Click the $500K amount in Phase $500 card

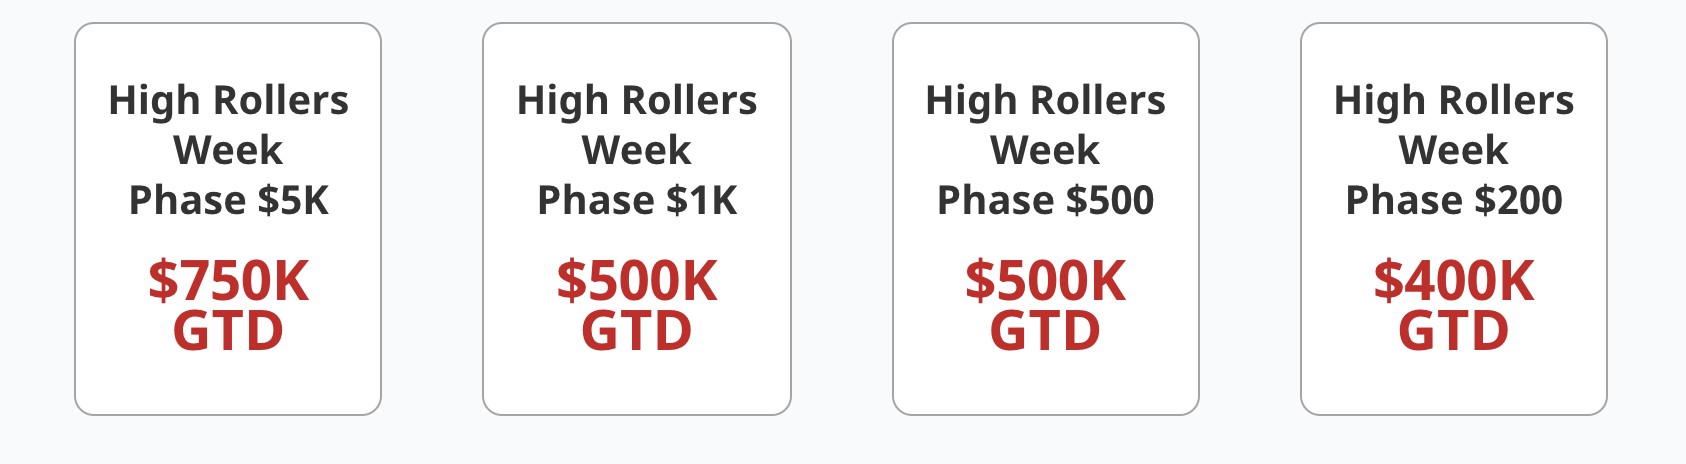[1045, 281]
